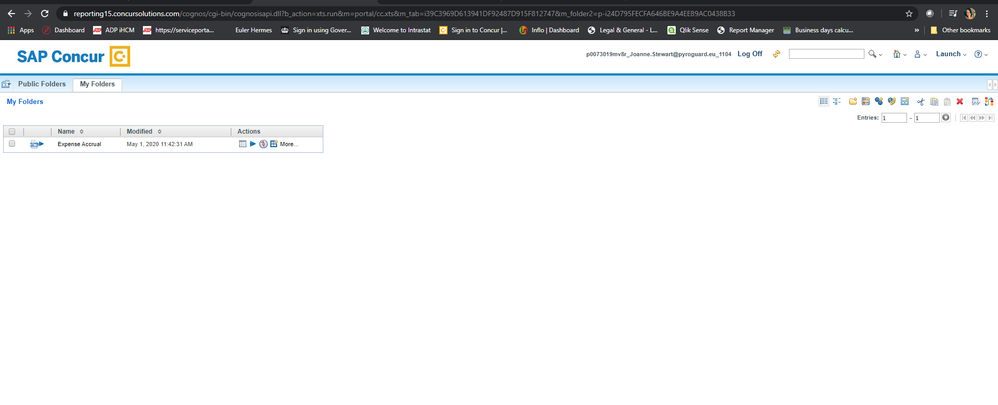Click More... link for Expense Accrual
Viewport: 998px width, 405px height.
(x=288, y=144)
